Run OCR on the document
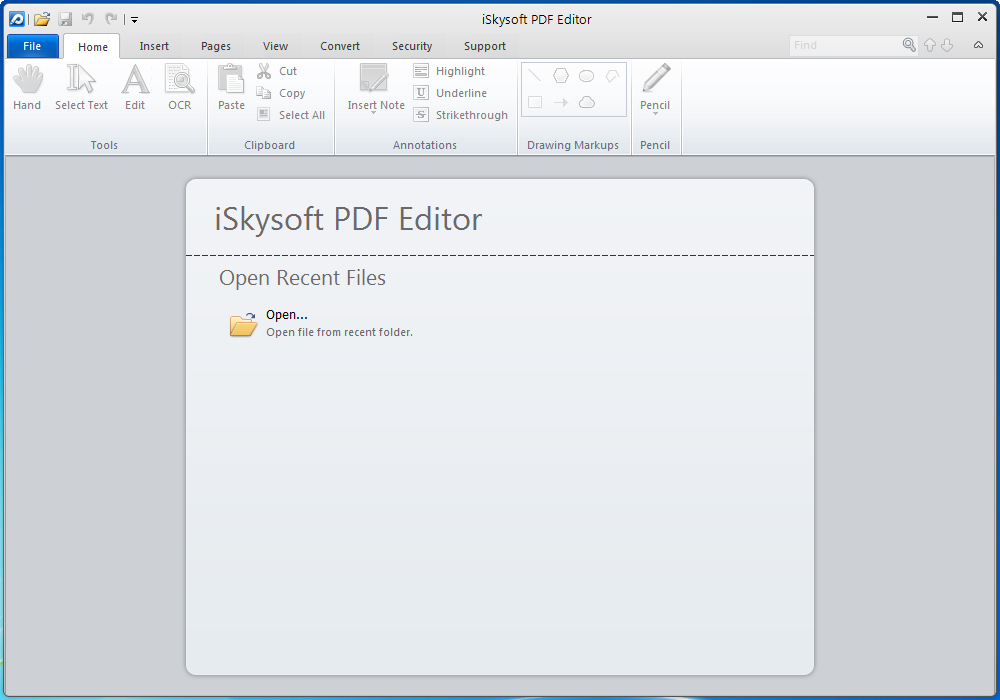1000x700 pixels. tap(179, 85)
